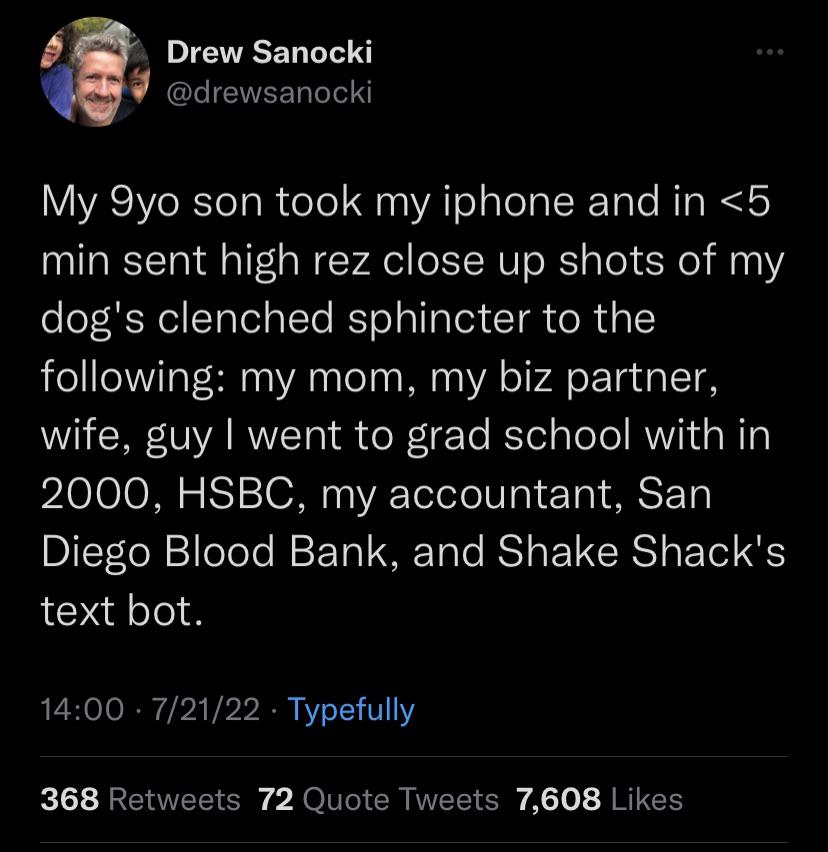Viewport: 828px width, 852px height.
Task: Click the tweet author's profile picture
Action: 89,72
